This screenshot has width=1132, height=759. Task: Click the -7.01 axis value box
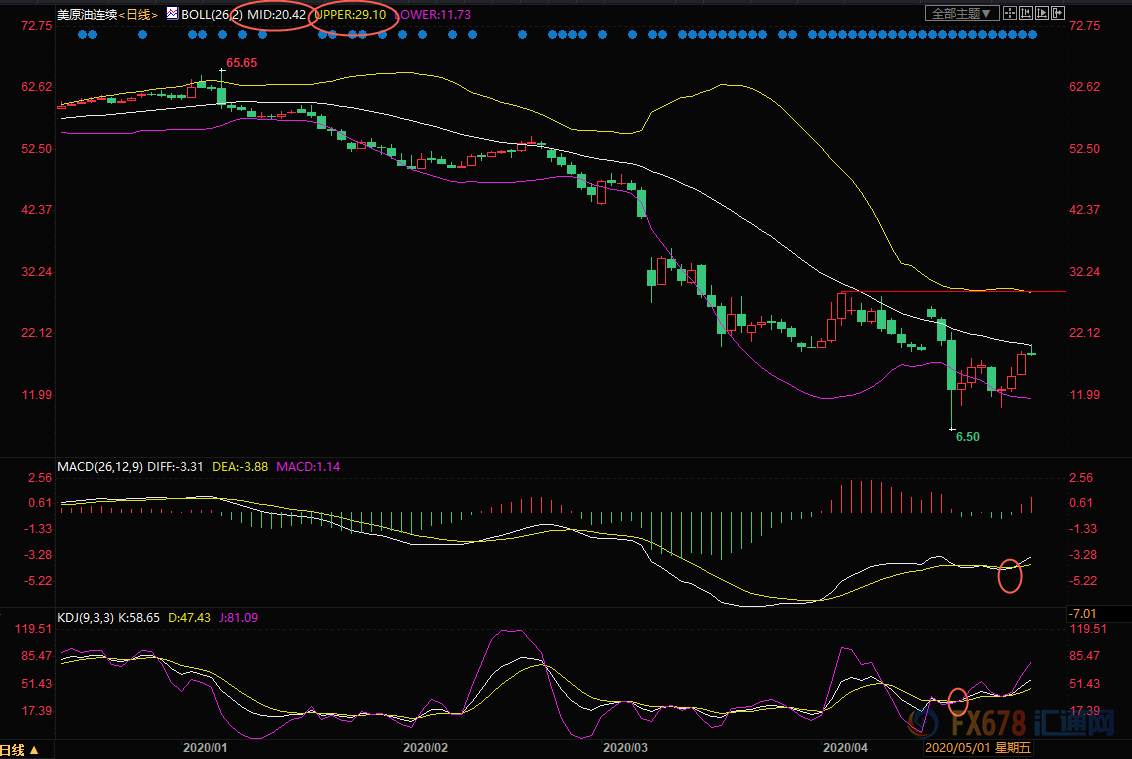[x=1099, y=614]
